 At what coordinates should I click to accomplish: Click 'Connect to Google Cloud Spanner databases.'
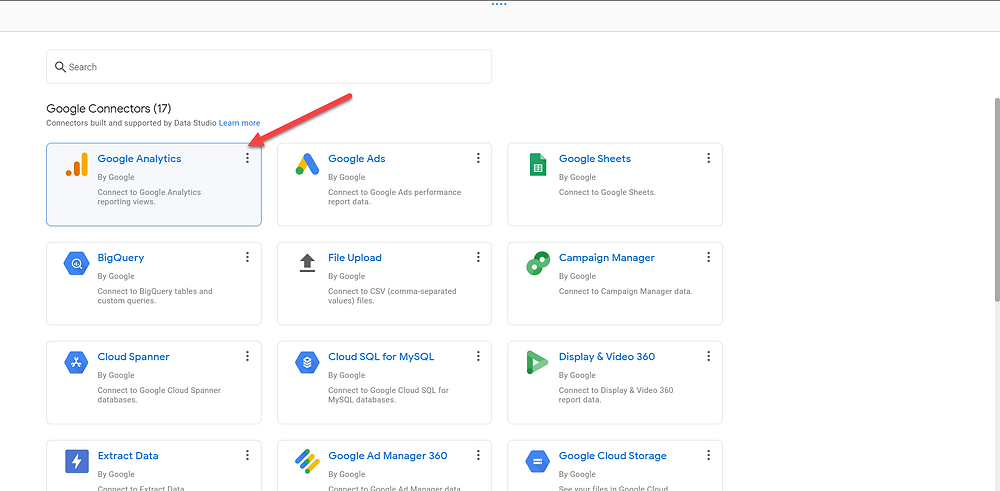159,394
